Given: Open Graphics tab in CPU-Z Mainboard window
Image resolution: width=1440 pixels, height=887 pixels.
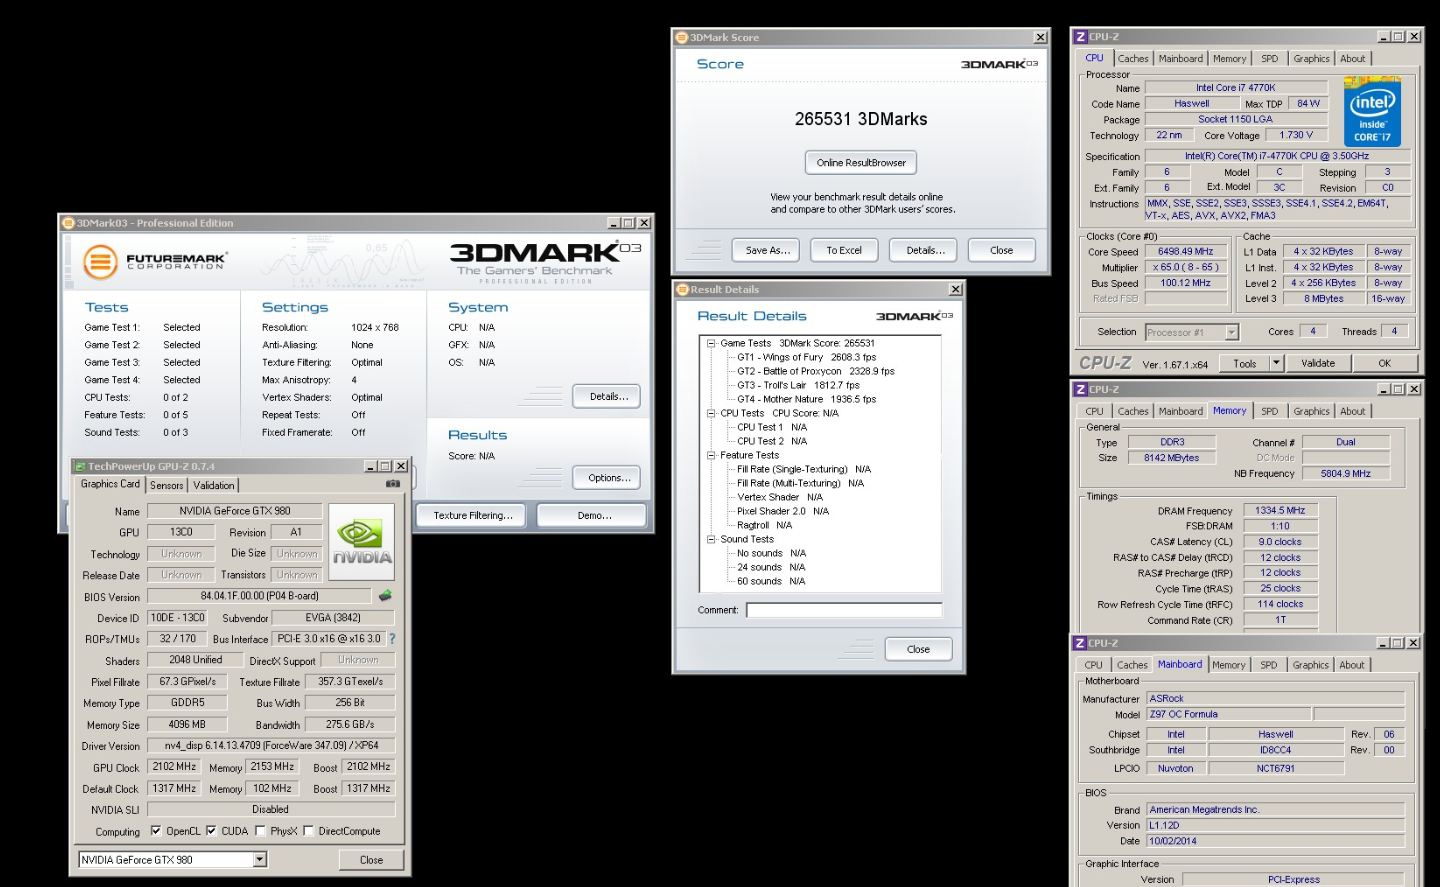Looking at the screenshot, I should click(x=1310, y=665).
